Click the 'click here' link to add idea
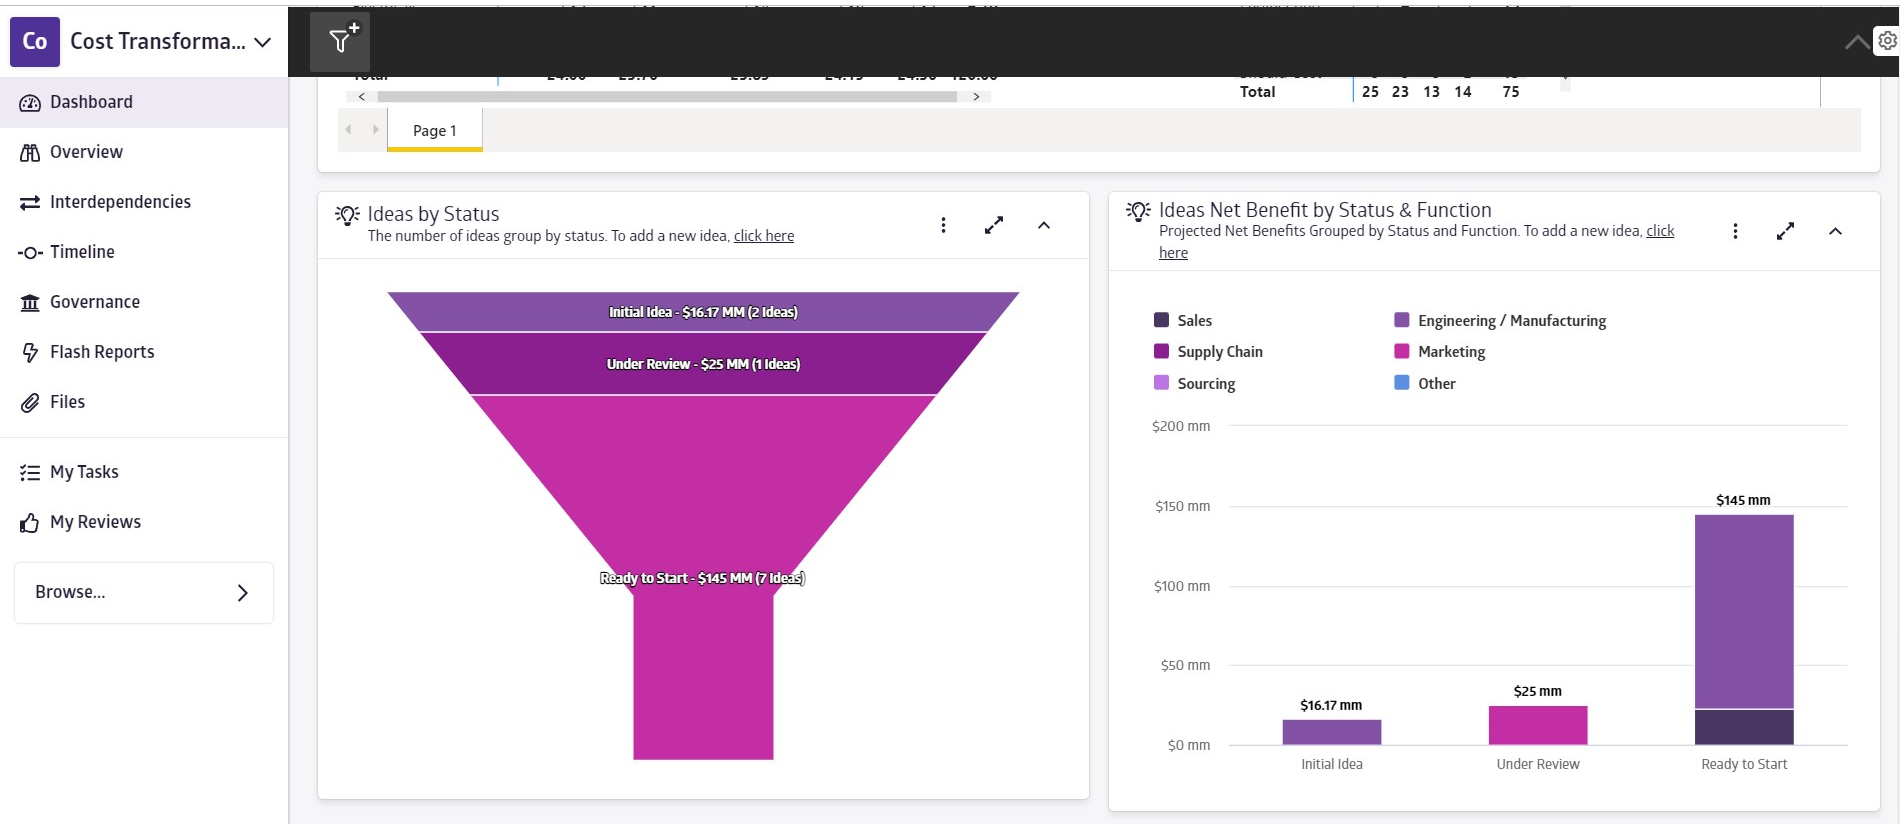The image size is (1900, 831). tap(764, 236)
